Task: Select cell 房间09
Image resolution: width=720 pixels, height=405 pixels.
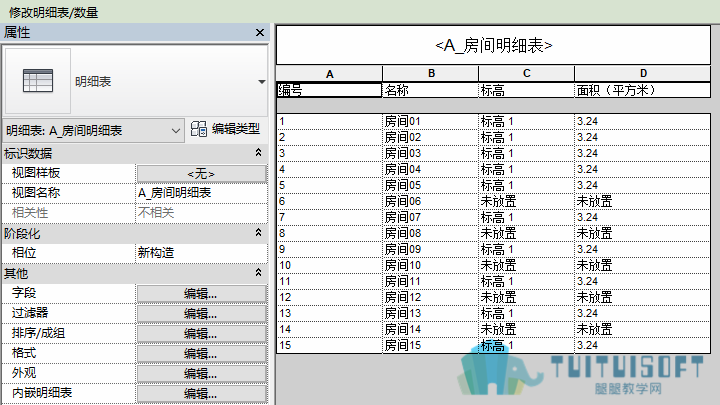Action: point(431,249)
